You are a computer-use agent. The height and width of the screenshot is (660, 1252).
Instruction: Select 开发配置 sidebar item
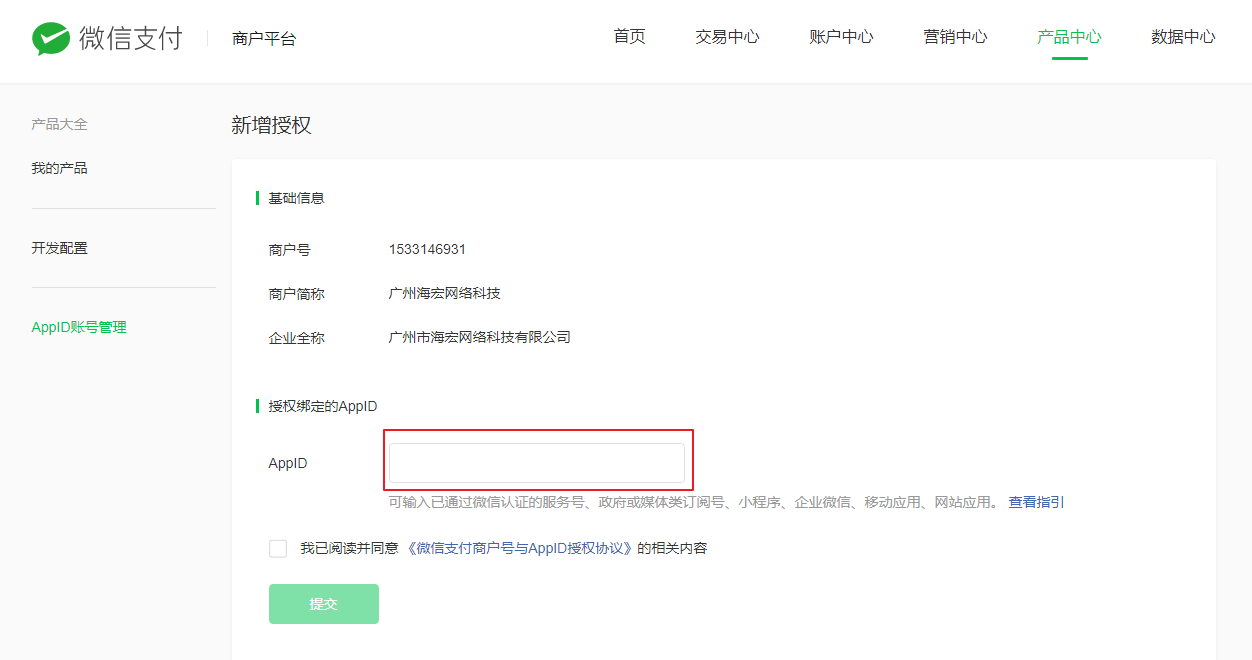coord(60,248)
